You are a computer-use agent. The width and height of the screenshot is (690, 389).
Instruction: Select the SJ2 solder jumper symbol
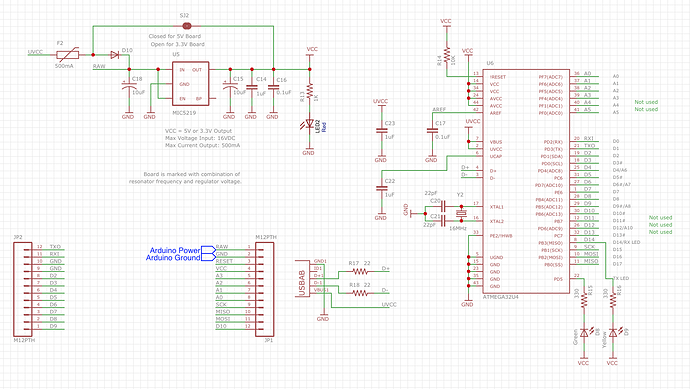pyautogui.click(x=186, y=26)
